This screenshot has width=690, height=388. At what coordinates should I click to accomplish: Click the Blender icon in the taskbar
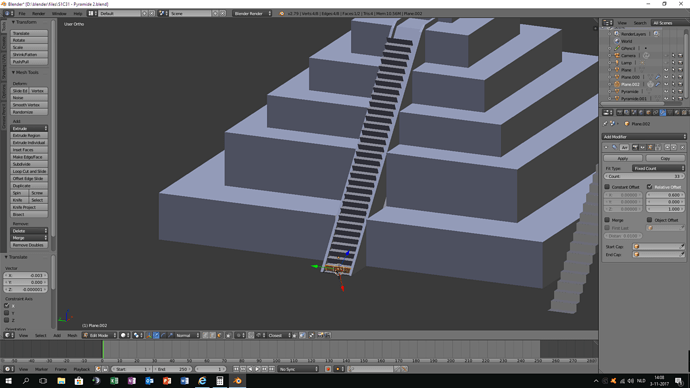pos(237,381)
